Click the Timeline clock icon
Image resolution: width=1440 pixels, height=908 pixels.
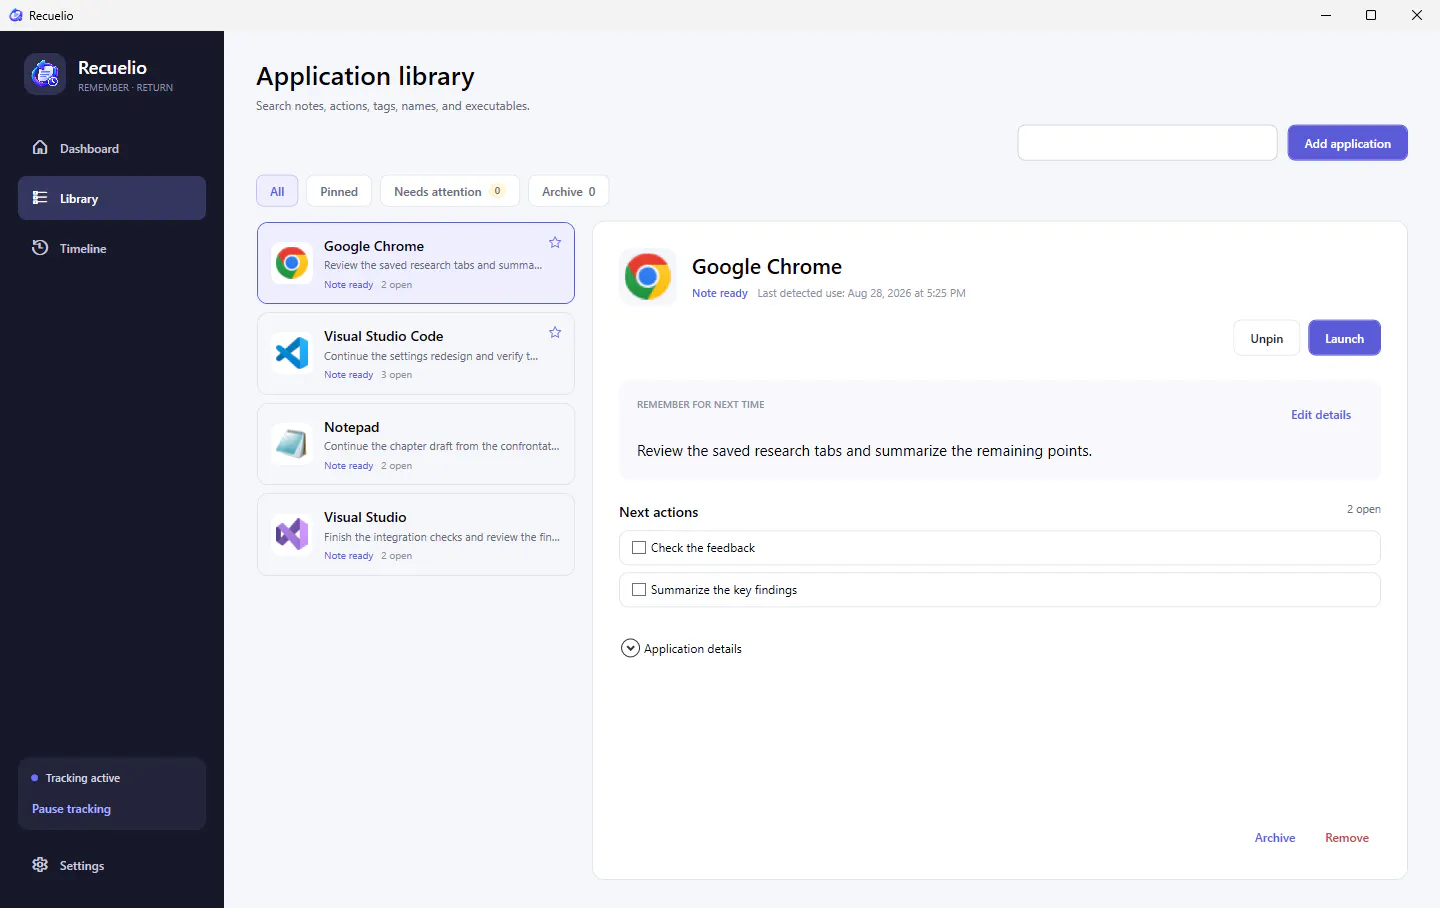(x=40, y=247)
